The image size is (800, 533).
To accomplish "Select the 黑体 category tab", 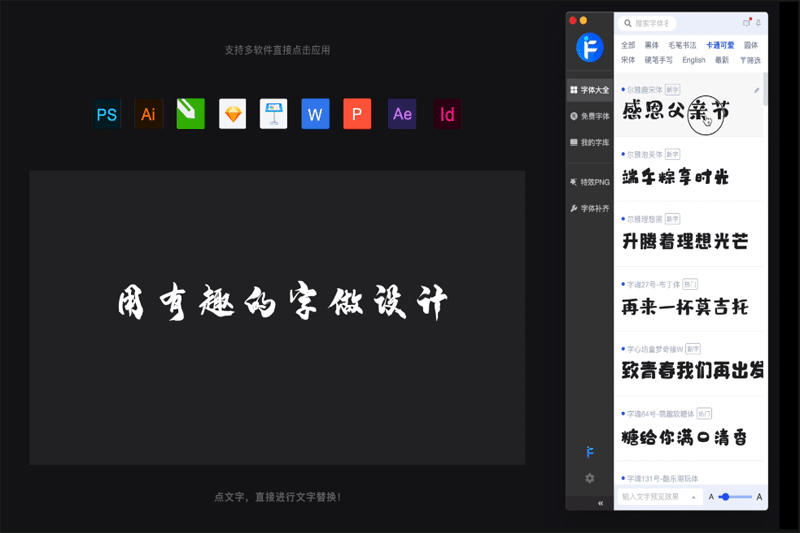I will (652, 45).
